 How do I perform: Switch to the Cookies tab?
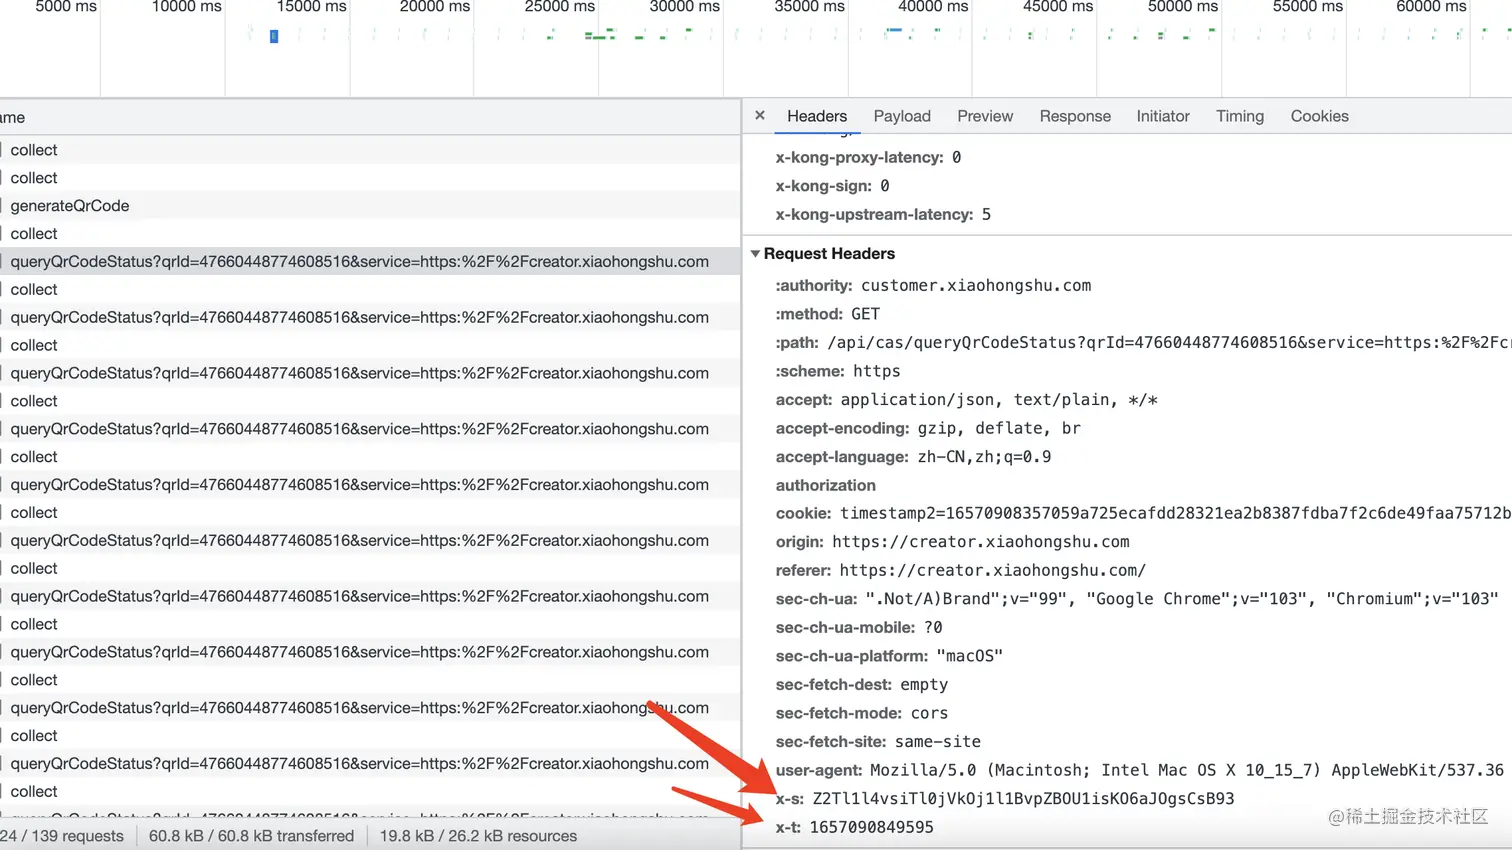(1320, 116)
